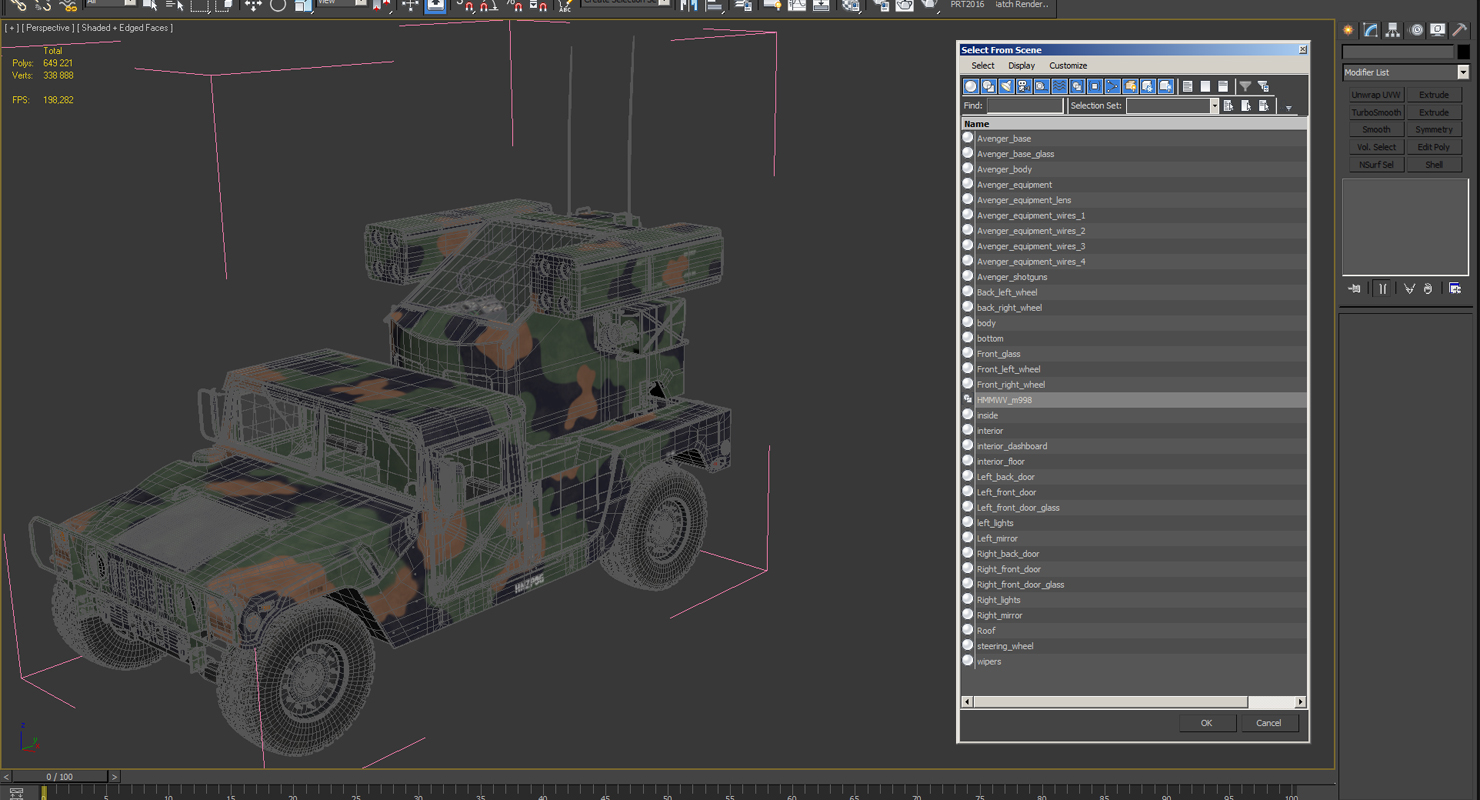Open the Customize menu in dialog

click(x=1068, y=66)
